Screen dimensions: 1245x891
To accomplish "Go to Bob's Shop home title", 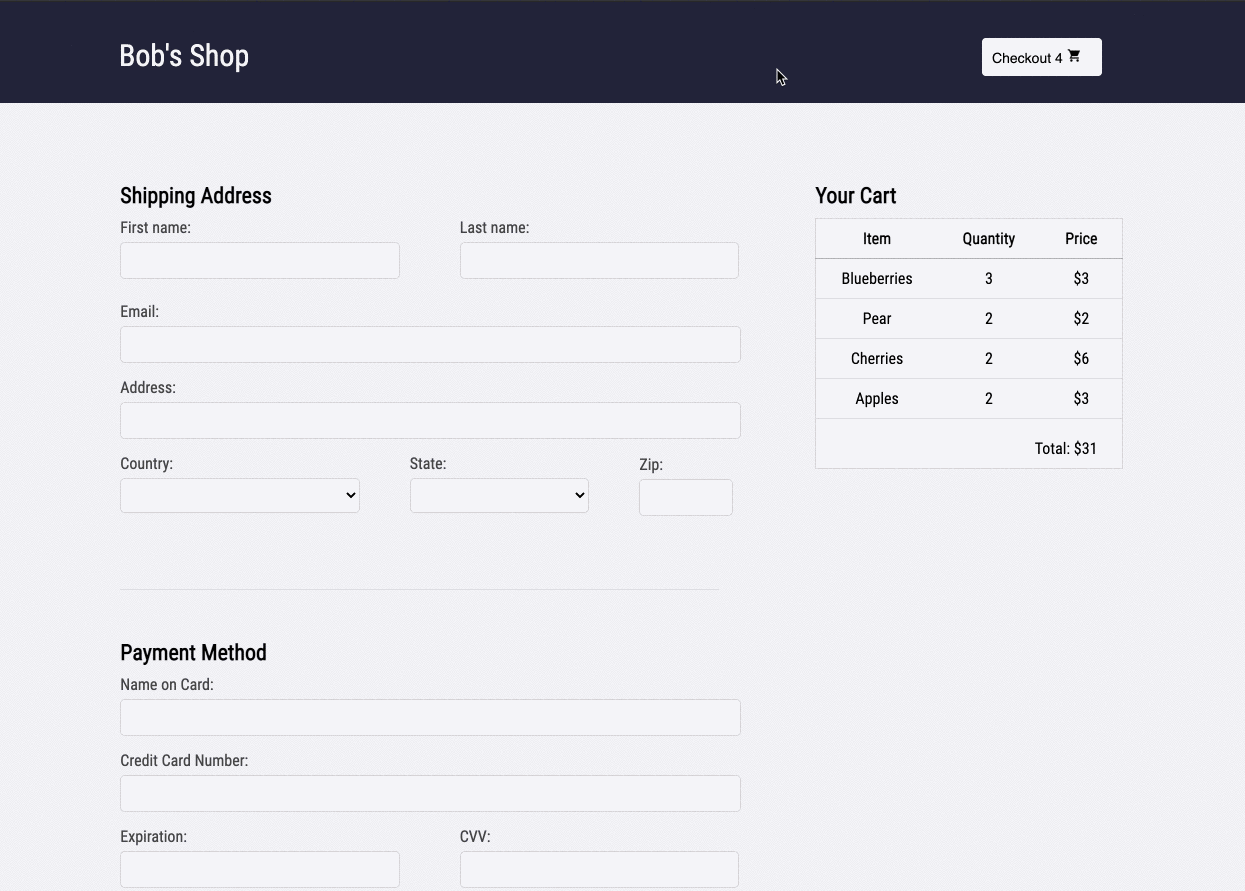I will pyautogui.click(x=184, y=56).
